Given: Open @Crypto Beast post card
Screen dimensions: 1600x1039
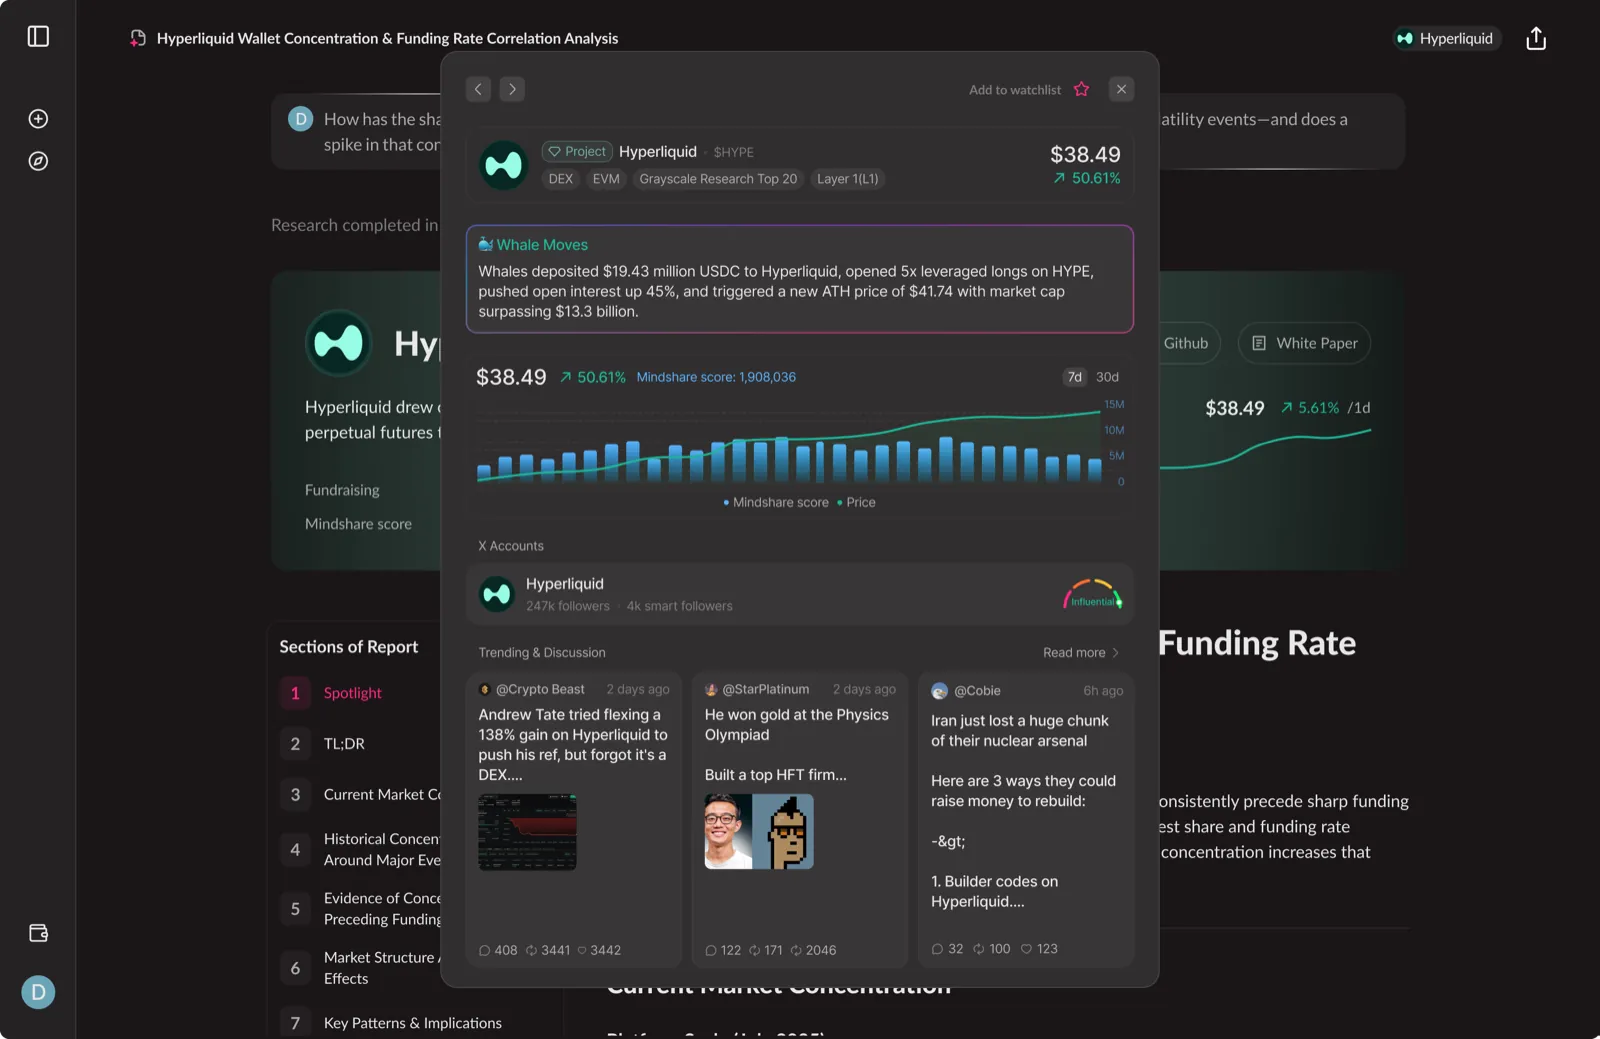Looking at the screenshot, I should (573, 819).
